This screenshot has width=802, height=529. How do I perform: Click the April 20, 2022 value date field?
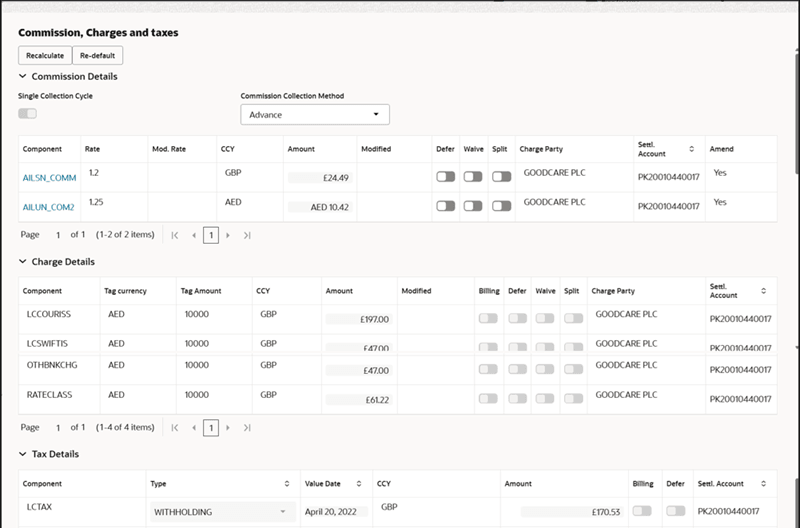[336, 512]
